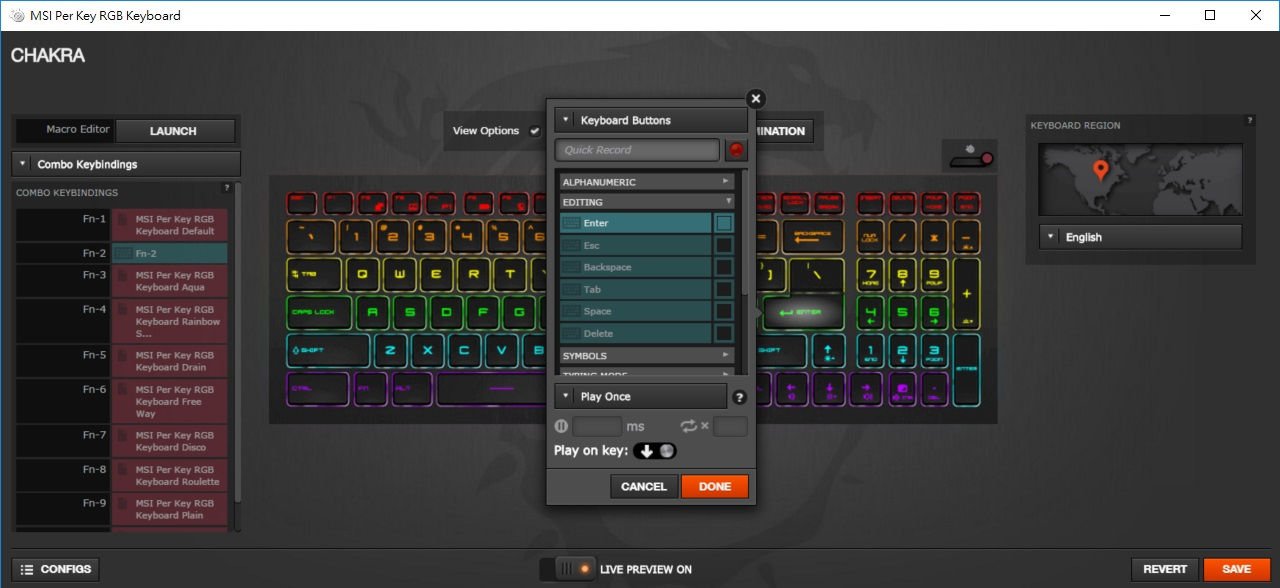
Task: Tick the checkbox next to Enter
Action: tap(724, 223)
